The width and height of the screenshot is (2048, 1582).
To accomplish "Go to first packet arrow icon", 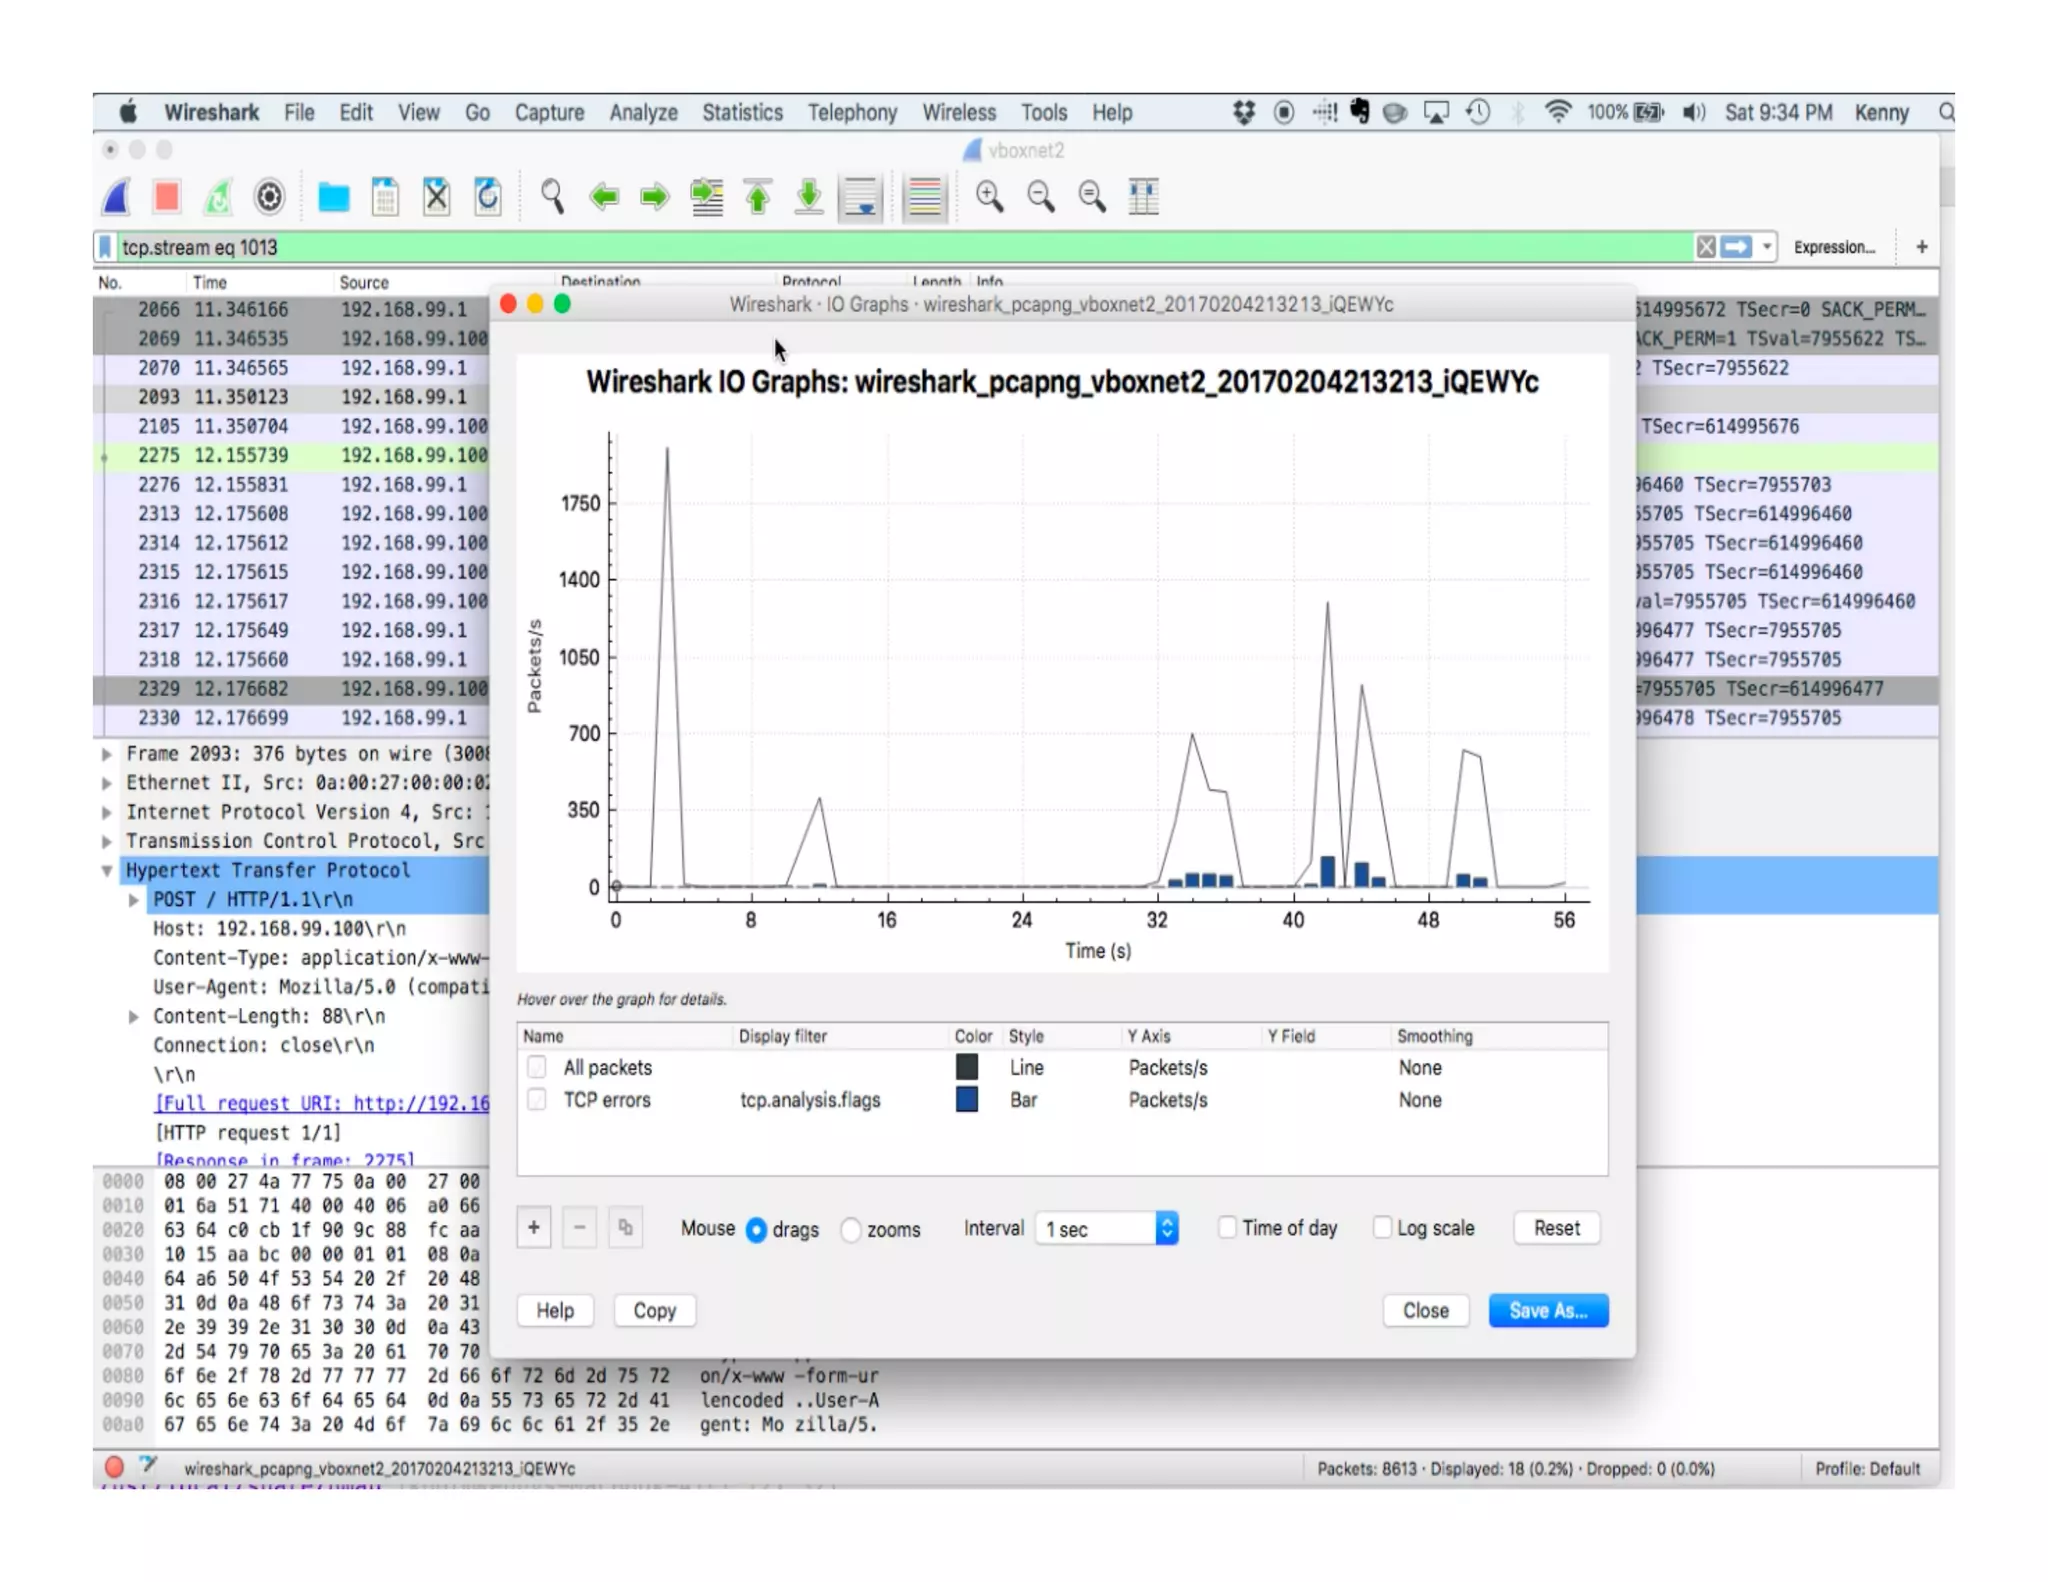I will click(758, 197).
